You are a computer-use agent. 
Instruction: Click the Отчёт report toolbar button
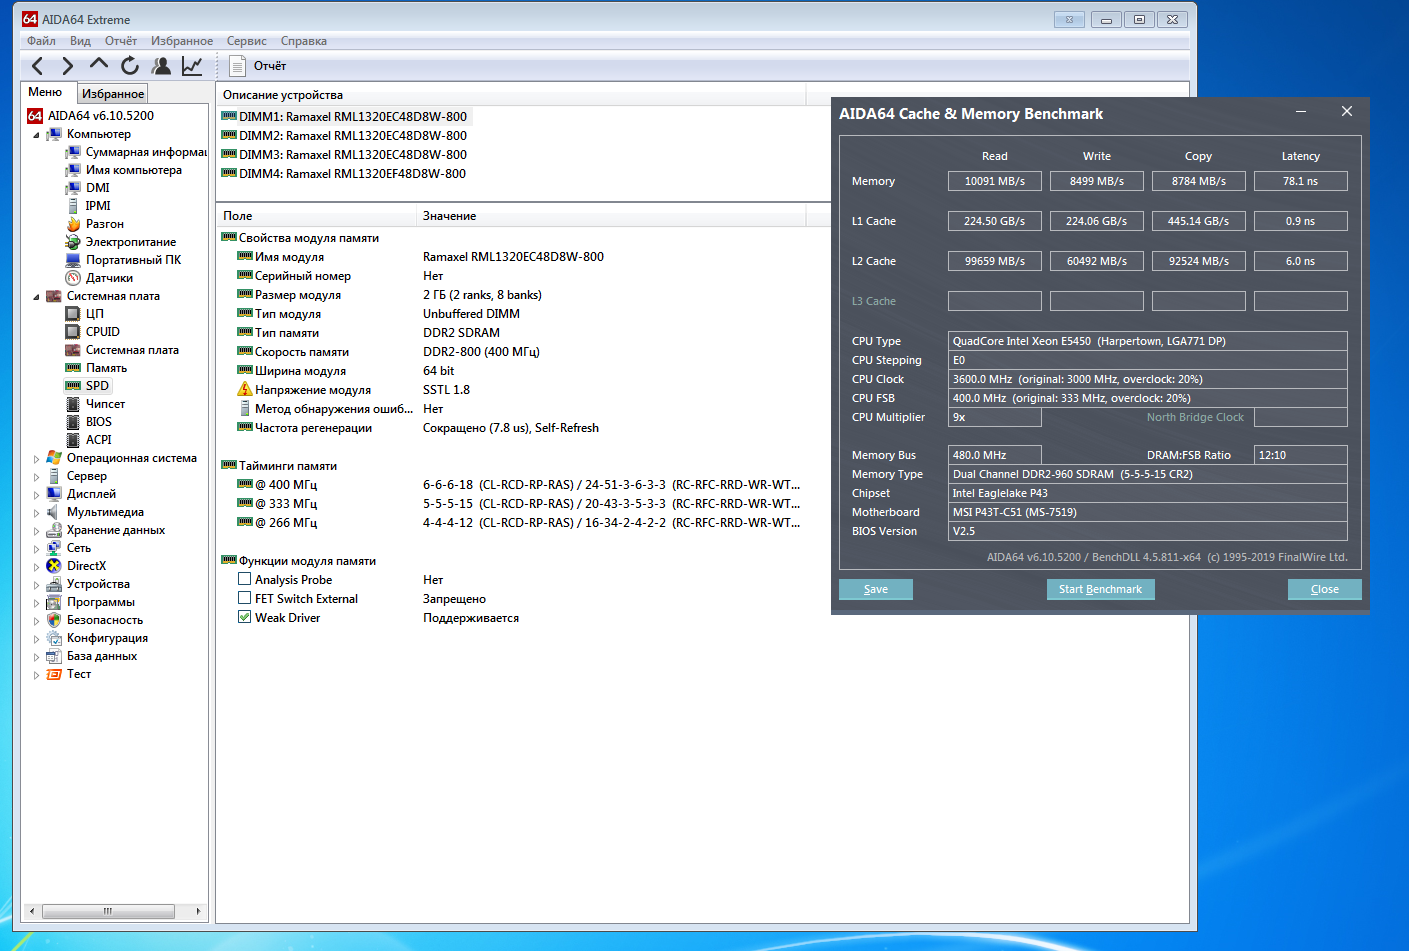coord(258,66)
